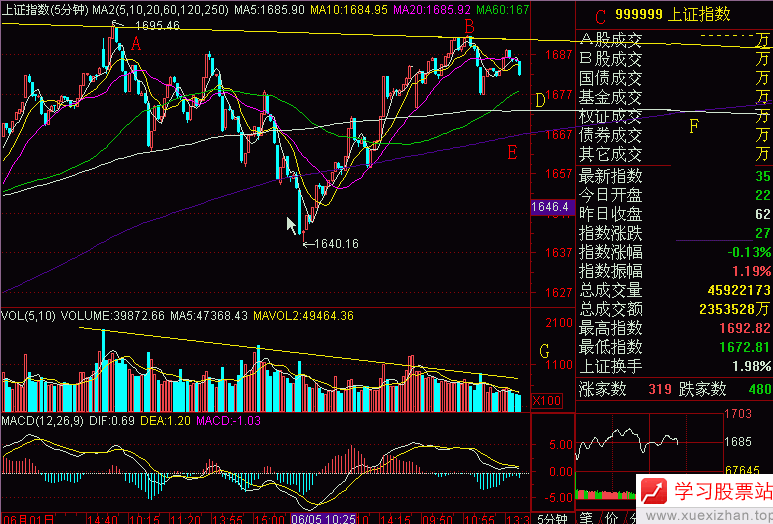Click the 1627 price axis label

tap(559, 292)
